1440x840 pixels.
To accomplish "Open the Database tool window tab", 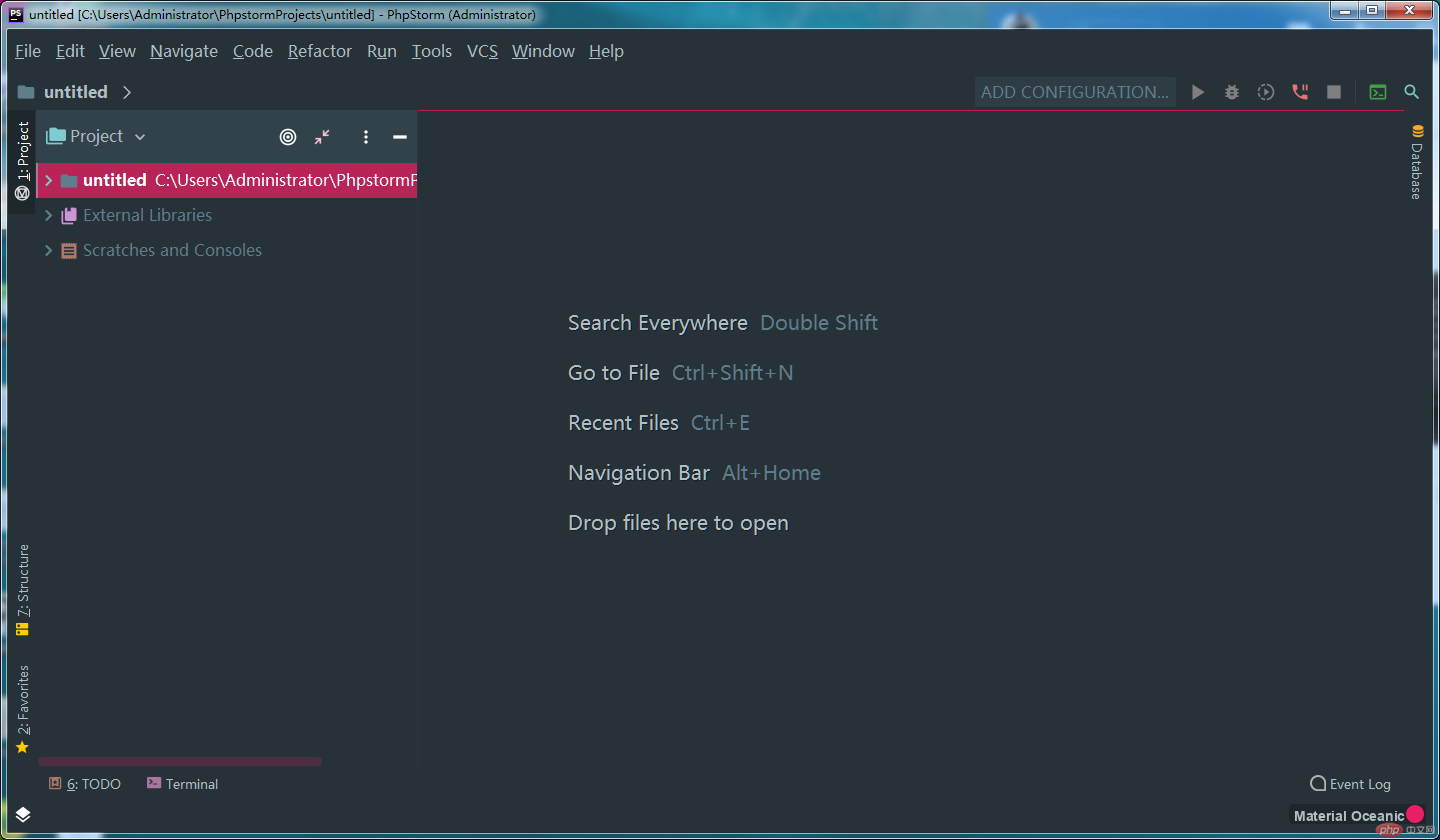I will pos(1417,162).
